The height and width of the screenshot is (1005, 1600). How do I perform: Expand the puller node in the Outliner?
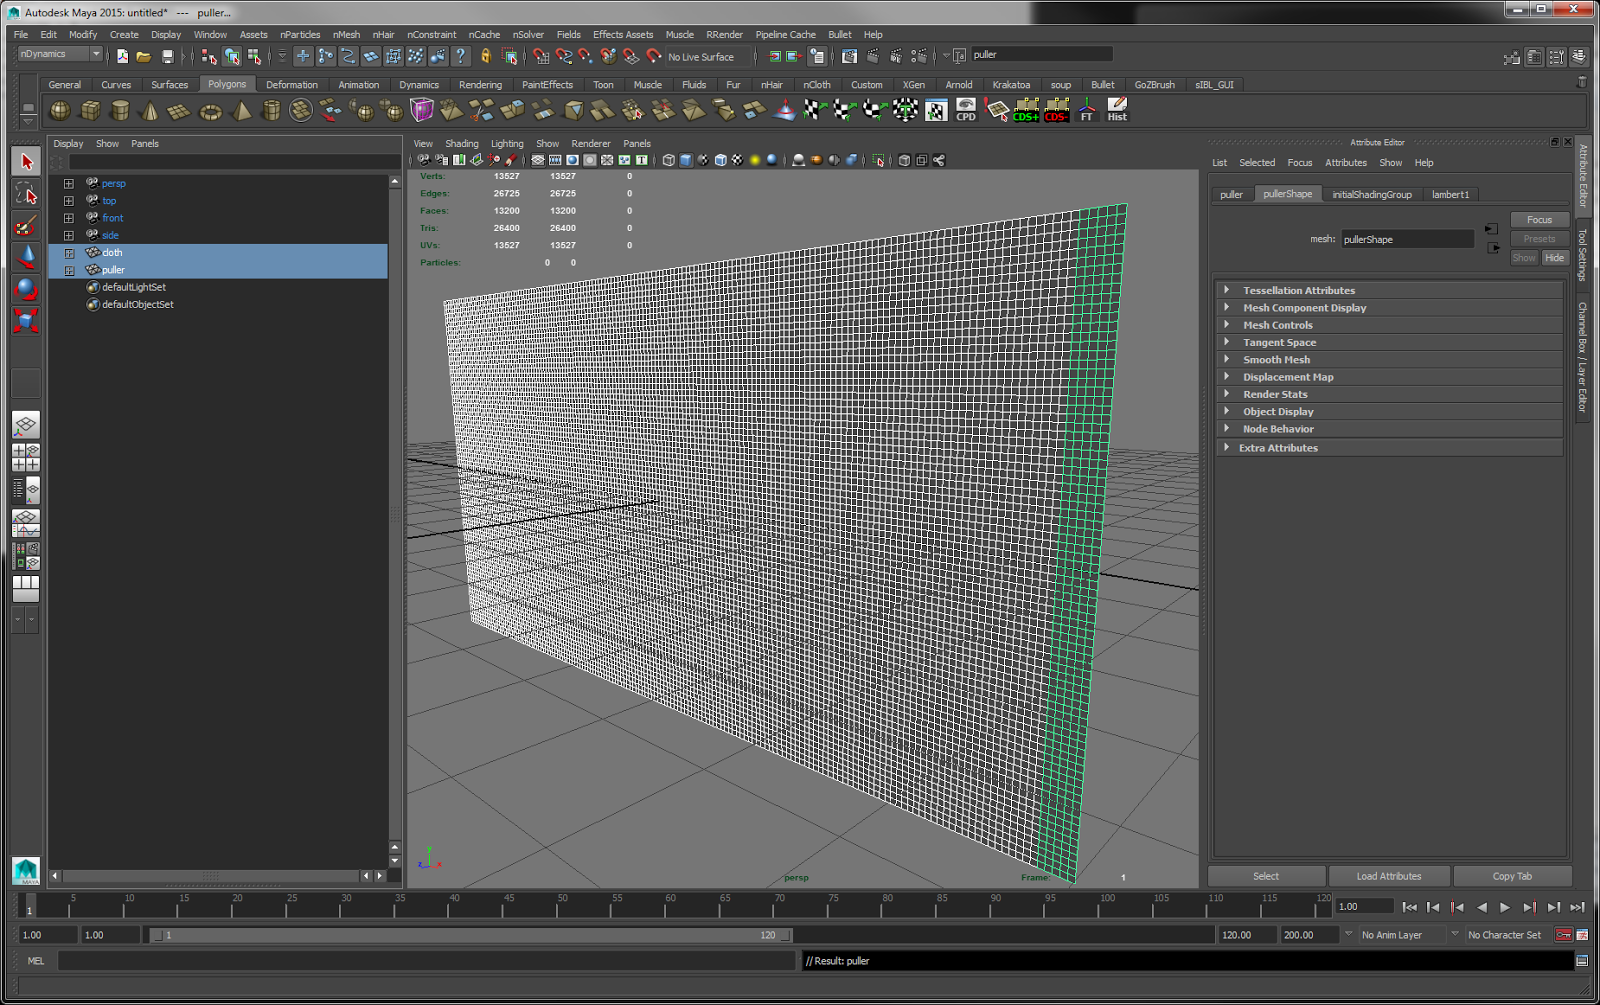(x=68, y=270)
